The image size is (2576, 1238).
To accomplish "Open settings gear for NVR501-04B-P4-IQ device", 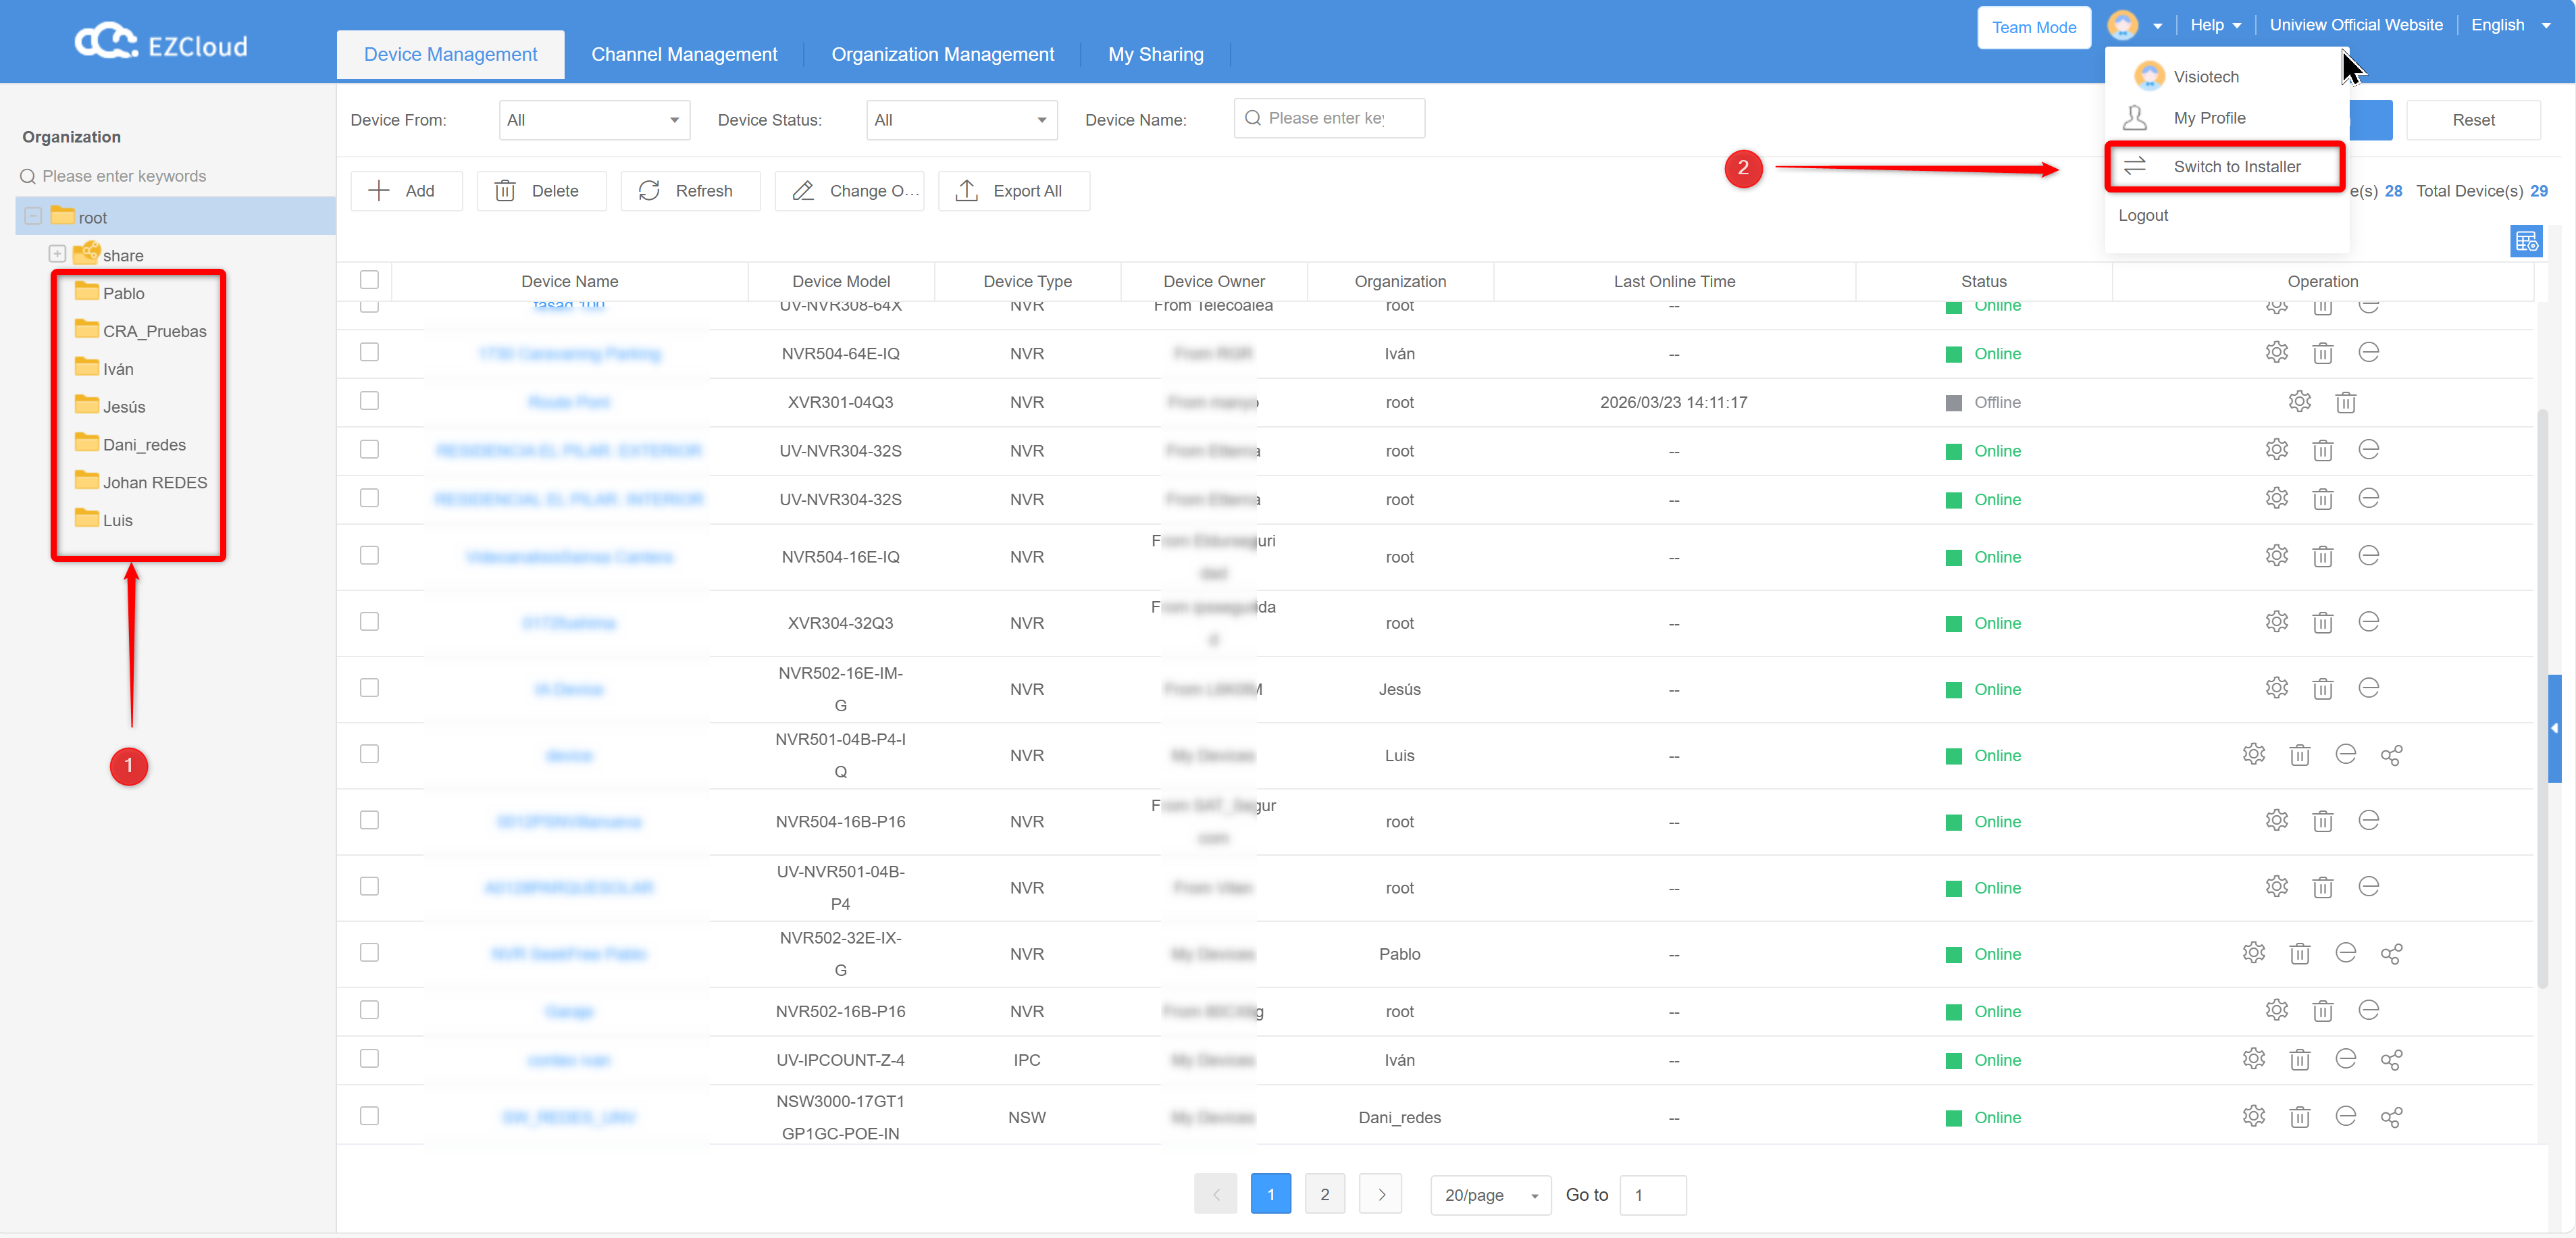I will [2254, 755].
